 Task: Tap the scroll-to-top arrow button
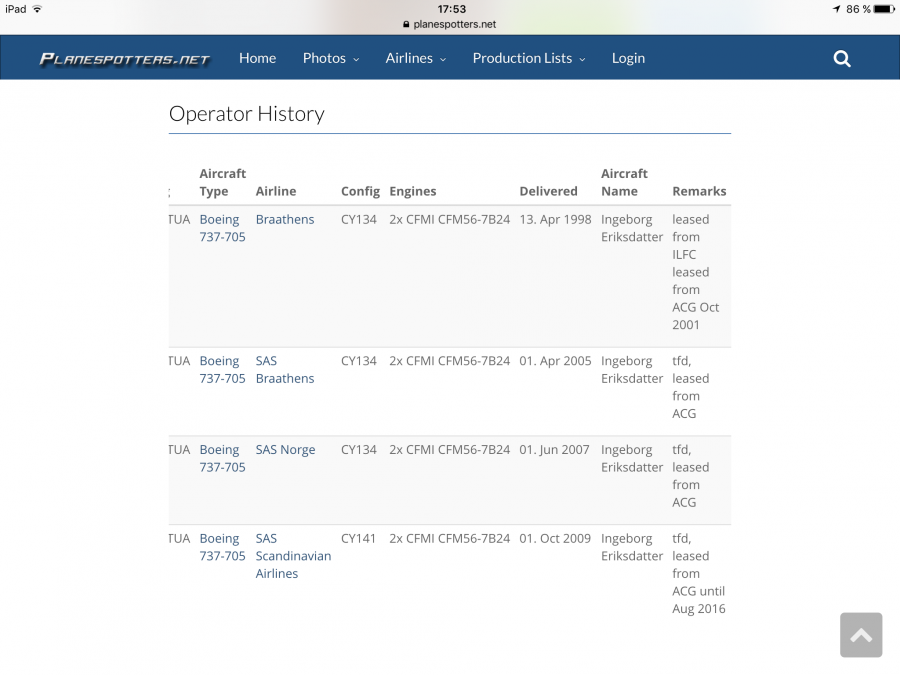(861, 635)
